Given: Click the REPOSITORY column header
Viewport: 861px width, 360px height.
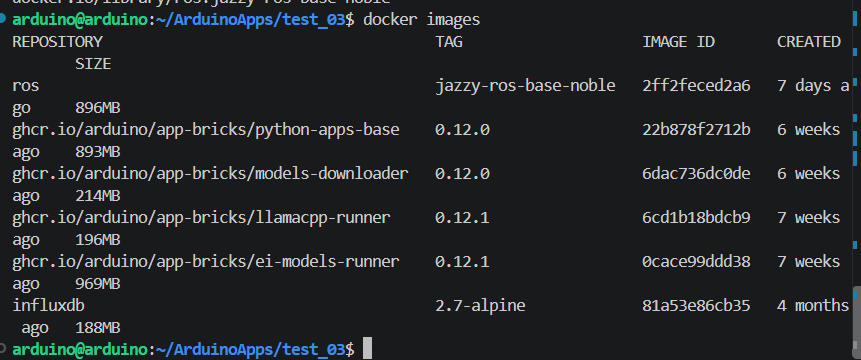Looking at the screenshot, I should pos(57,42).
